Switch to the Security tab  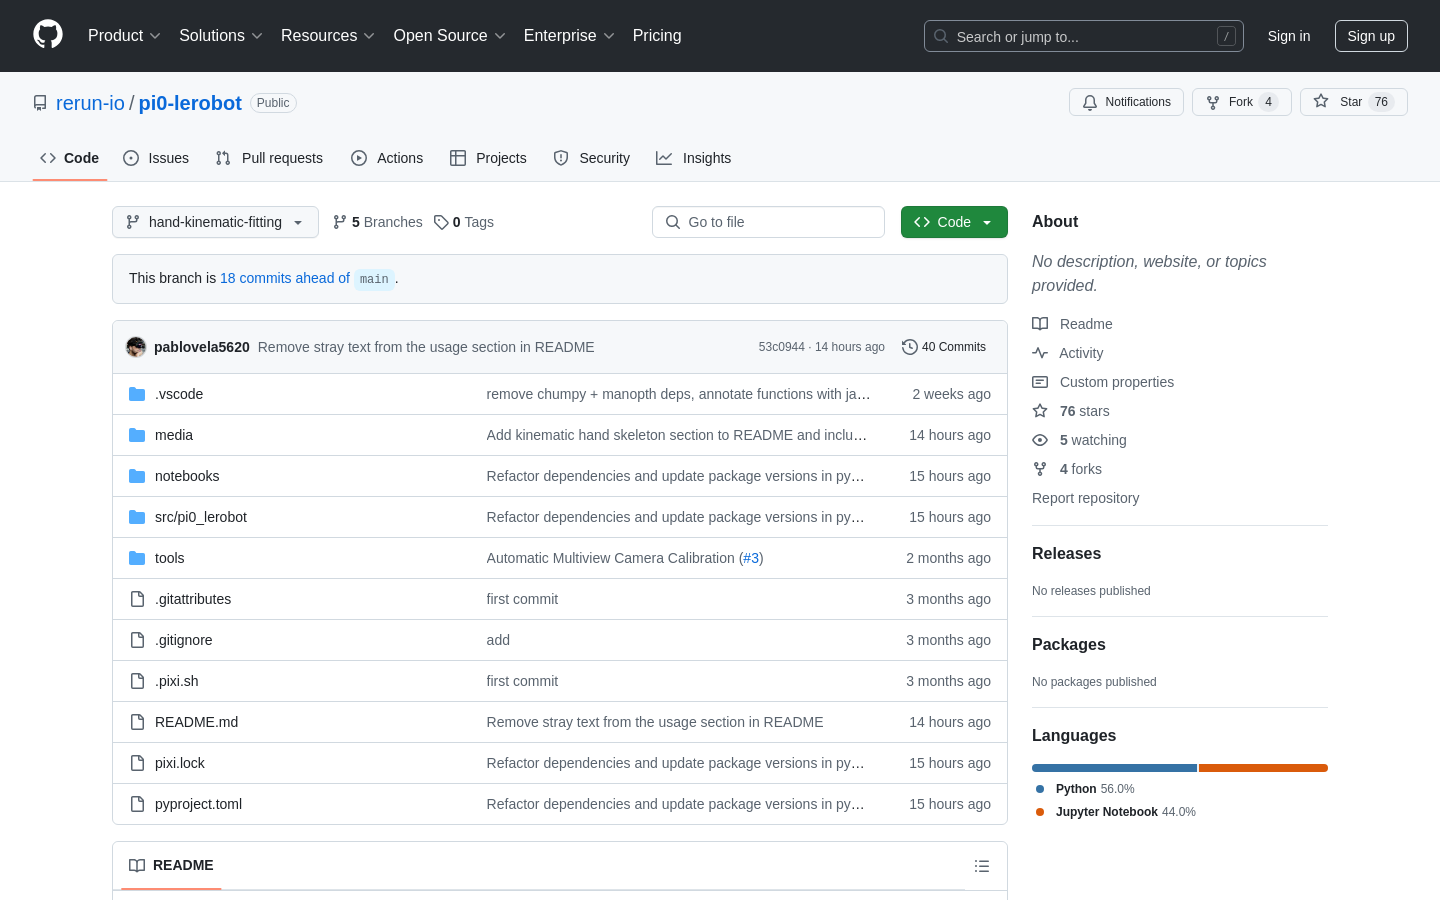click(592, 158)
